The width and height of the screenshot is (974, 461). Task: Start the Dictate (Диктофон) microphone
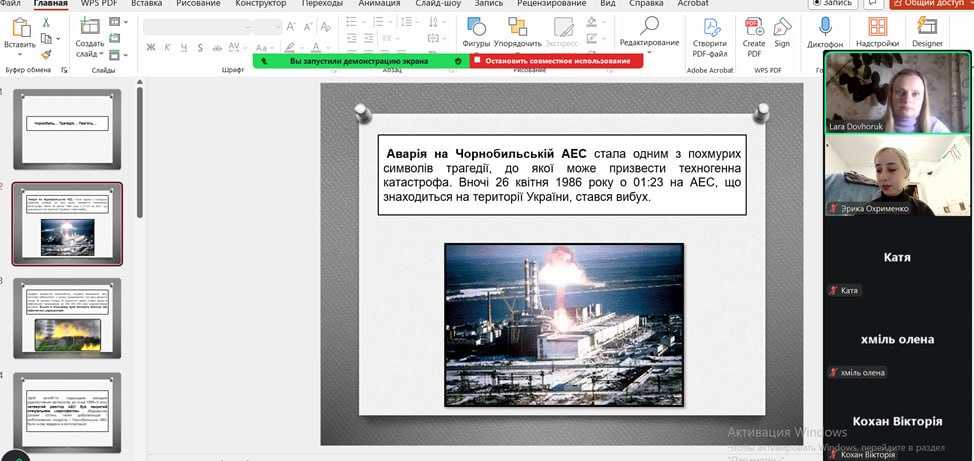click(x=825, y=27)
